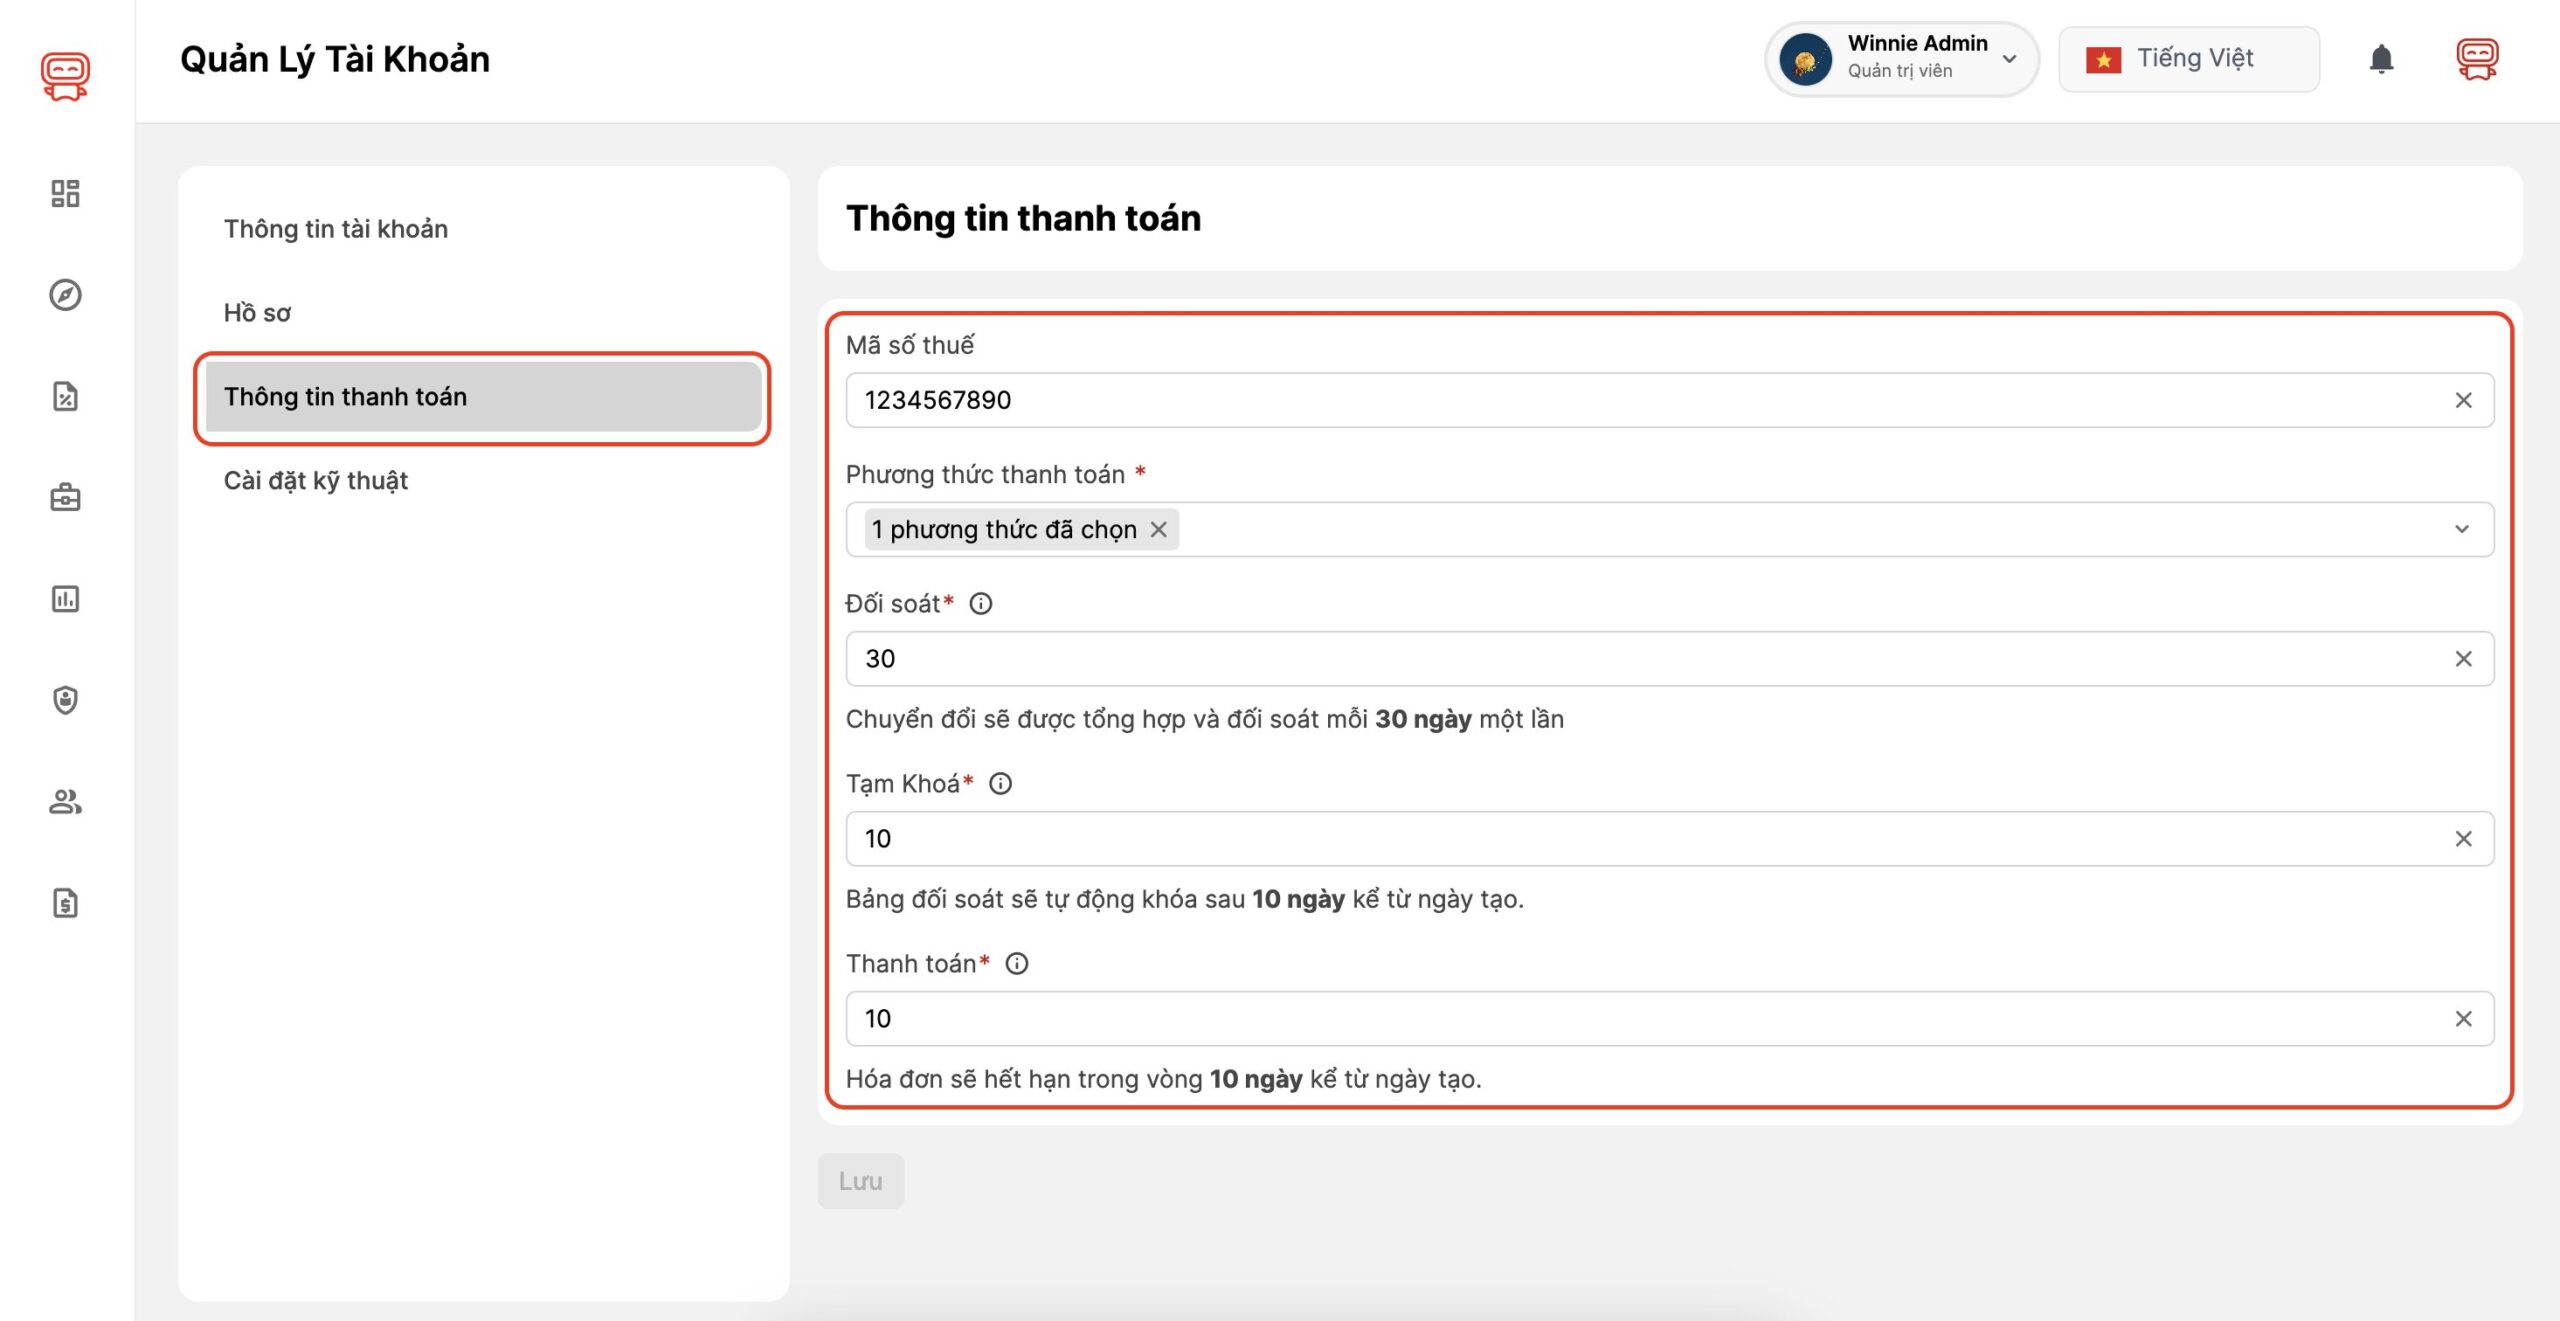Clear the Mã số thuế field

2463,400
